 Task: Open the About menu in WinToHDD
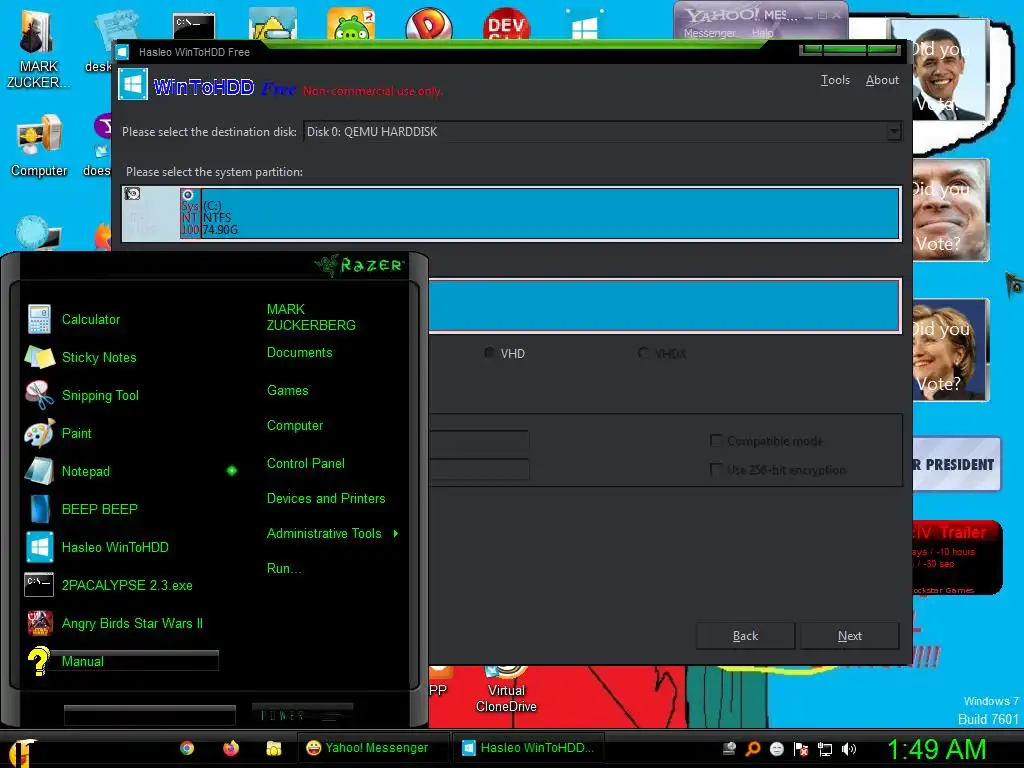click(882, 80)
